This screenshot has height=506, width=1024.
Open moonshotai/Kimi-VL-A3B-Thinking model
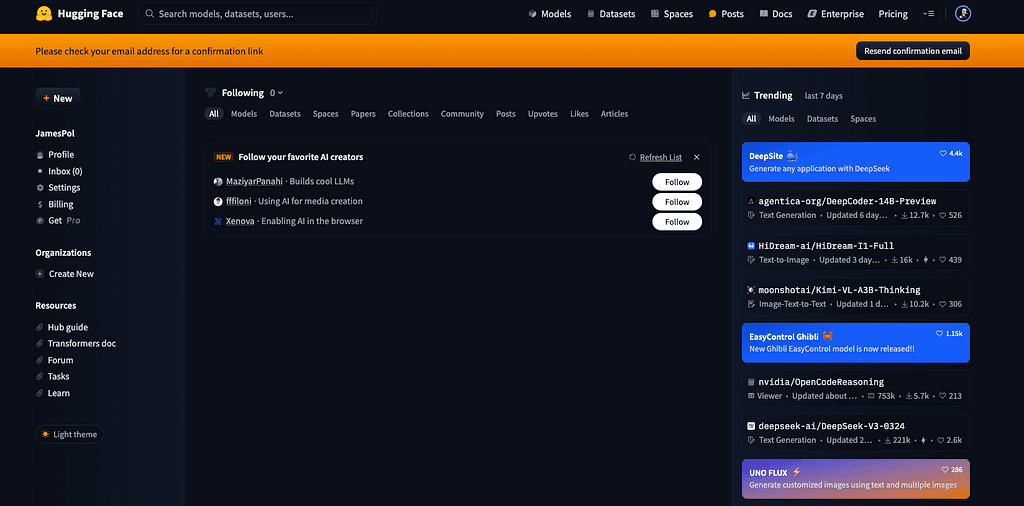856,297
